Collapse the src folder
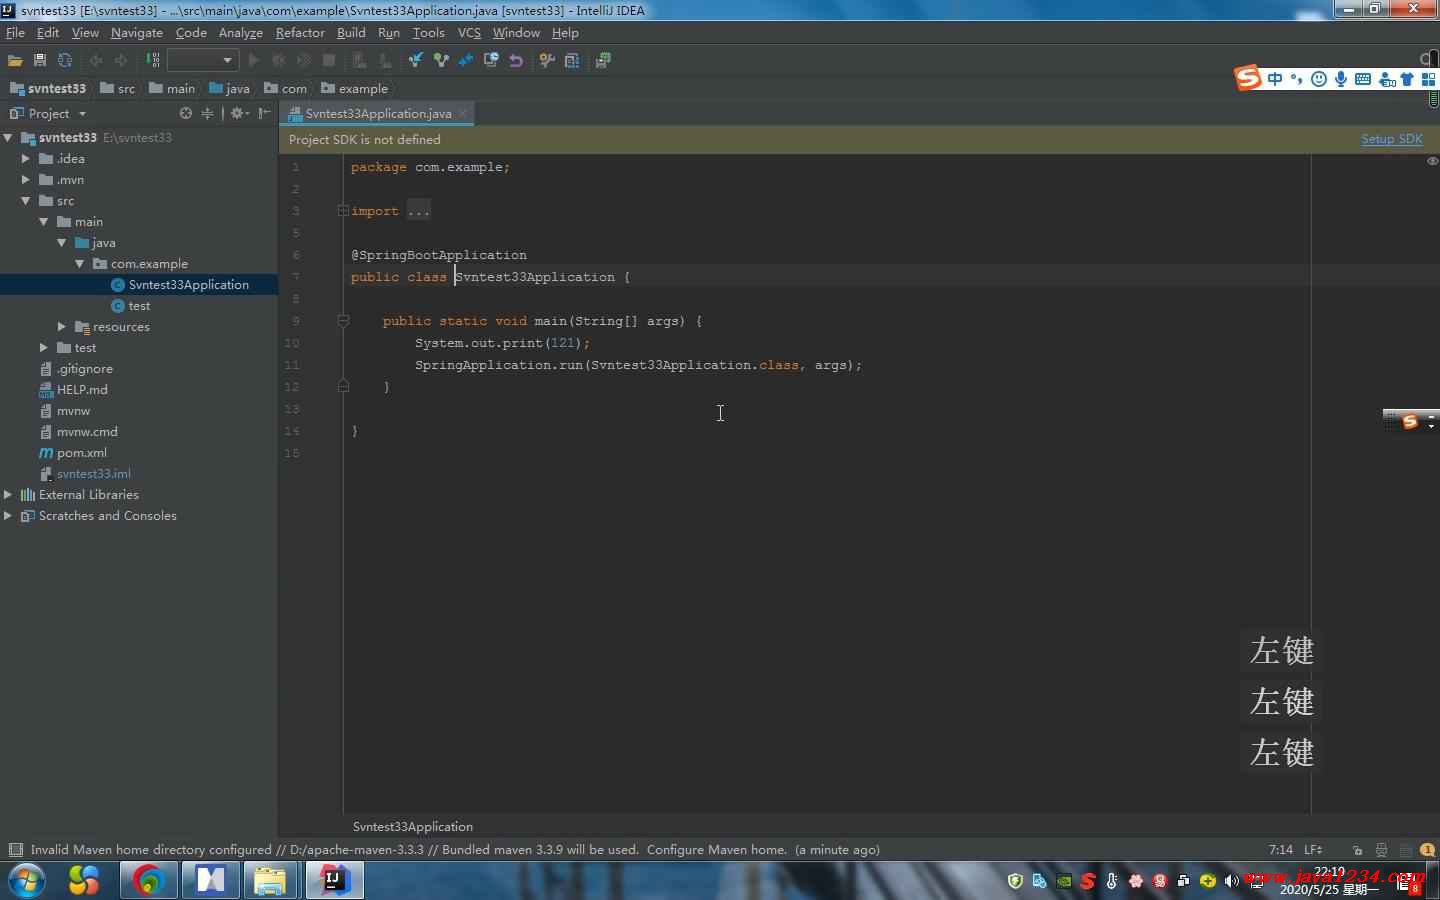Image resolution: width=1440 pixels, height=900 pixels. point(26,200)
